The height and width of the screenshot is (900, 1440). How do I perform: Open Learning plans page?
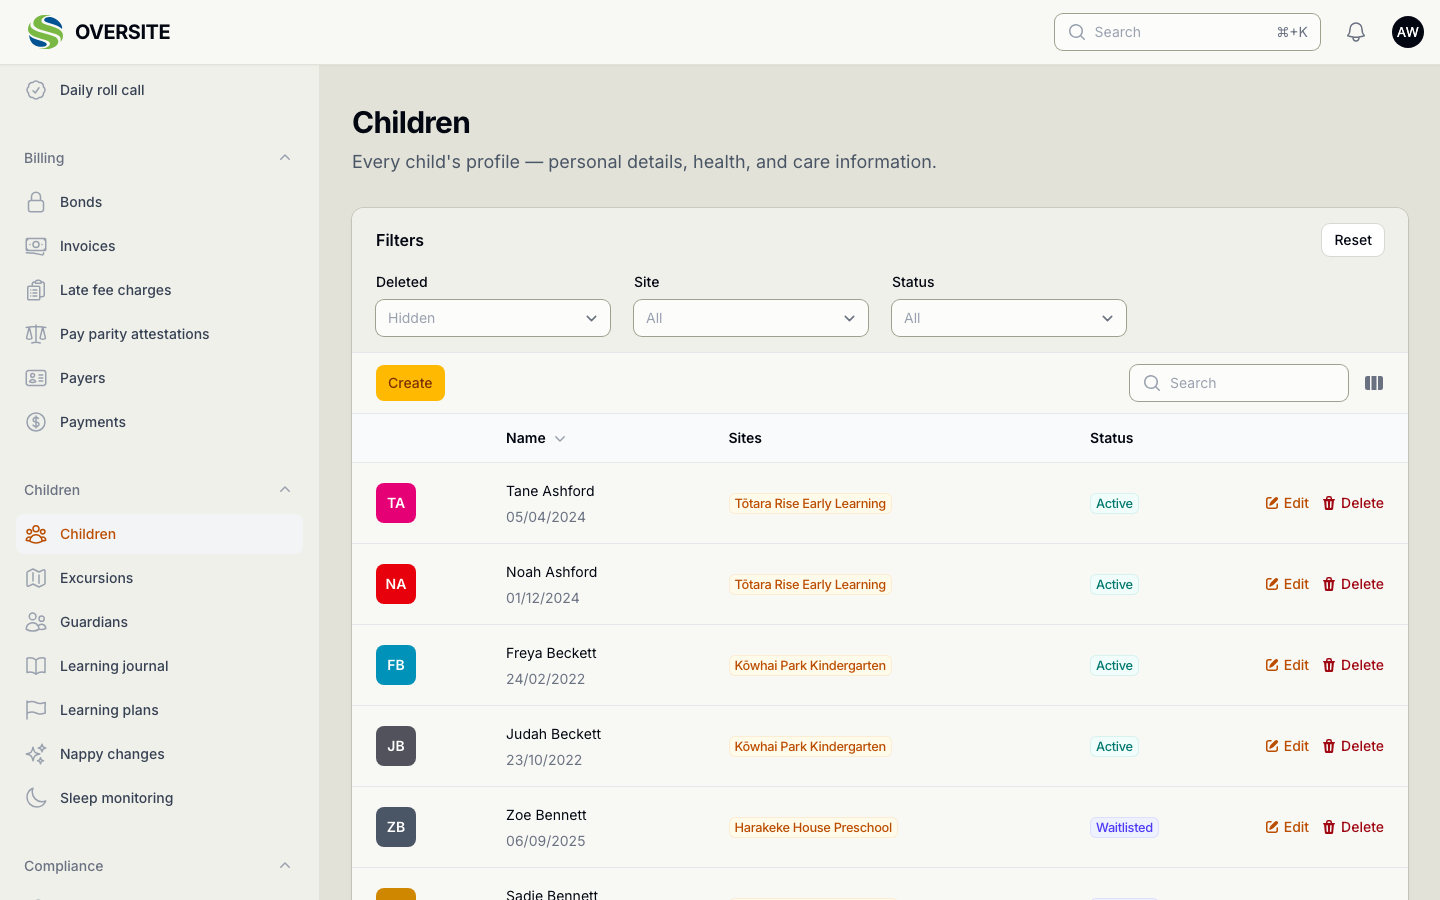click(160, 710)
